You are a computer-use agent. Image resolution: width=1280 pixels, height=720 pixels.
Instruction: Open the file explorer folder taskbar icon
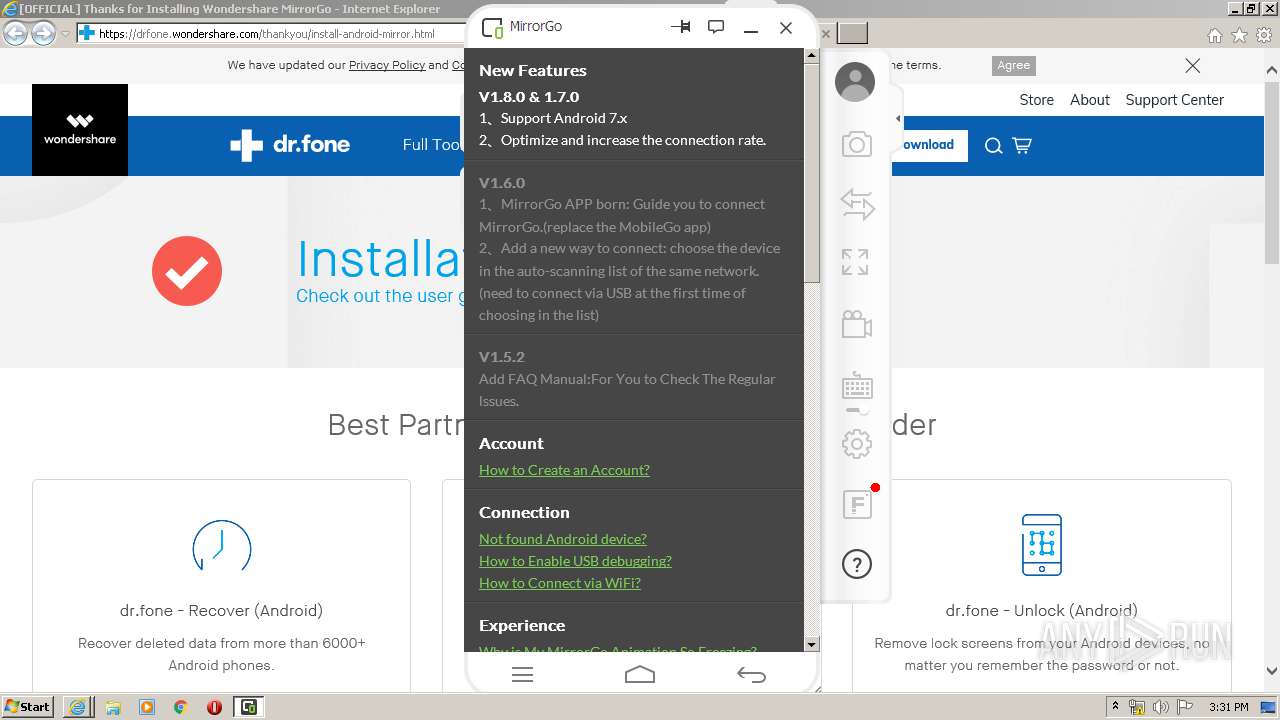[x=113, y=707]
